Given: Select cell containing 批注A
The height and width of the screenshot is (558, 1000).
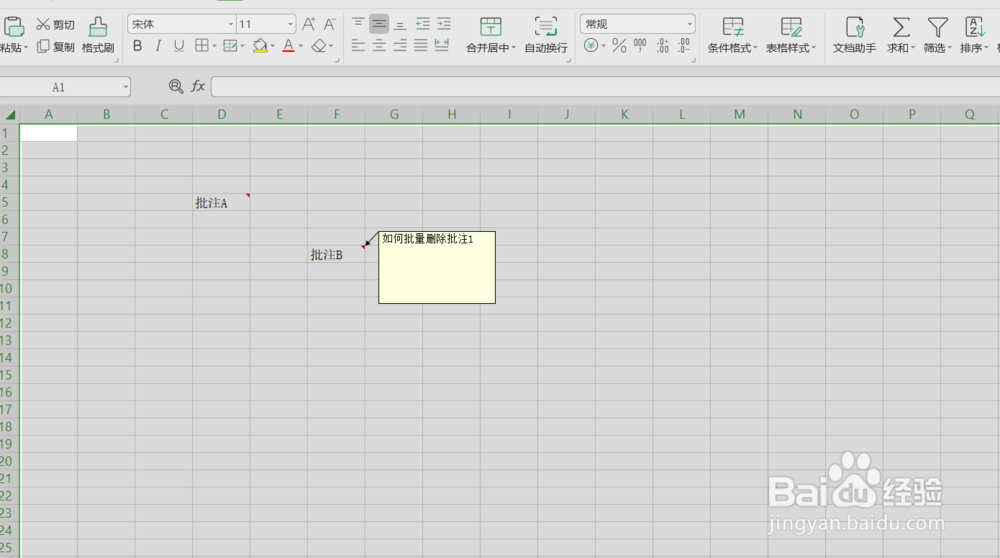Looking at the screenshot, I should 221,202.
